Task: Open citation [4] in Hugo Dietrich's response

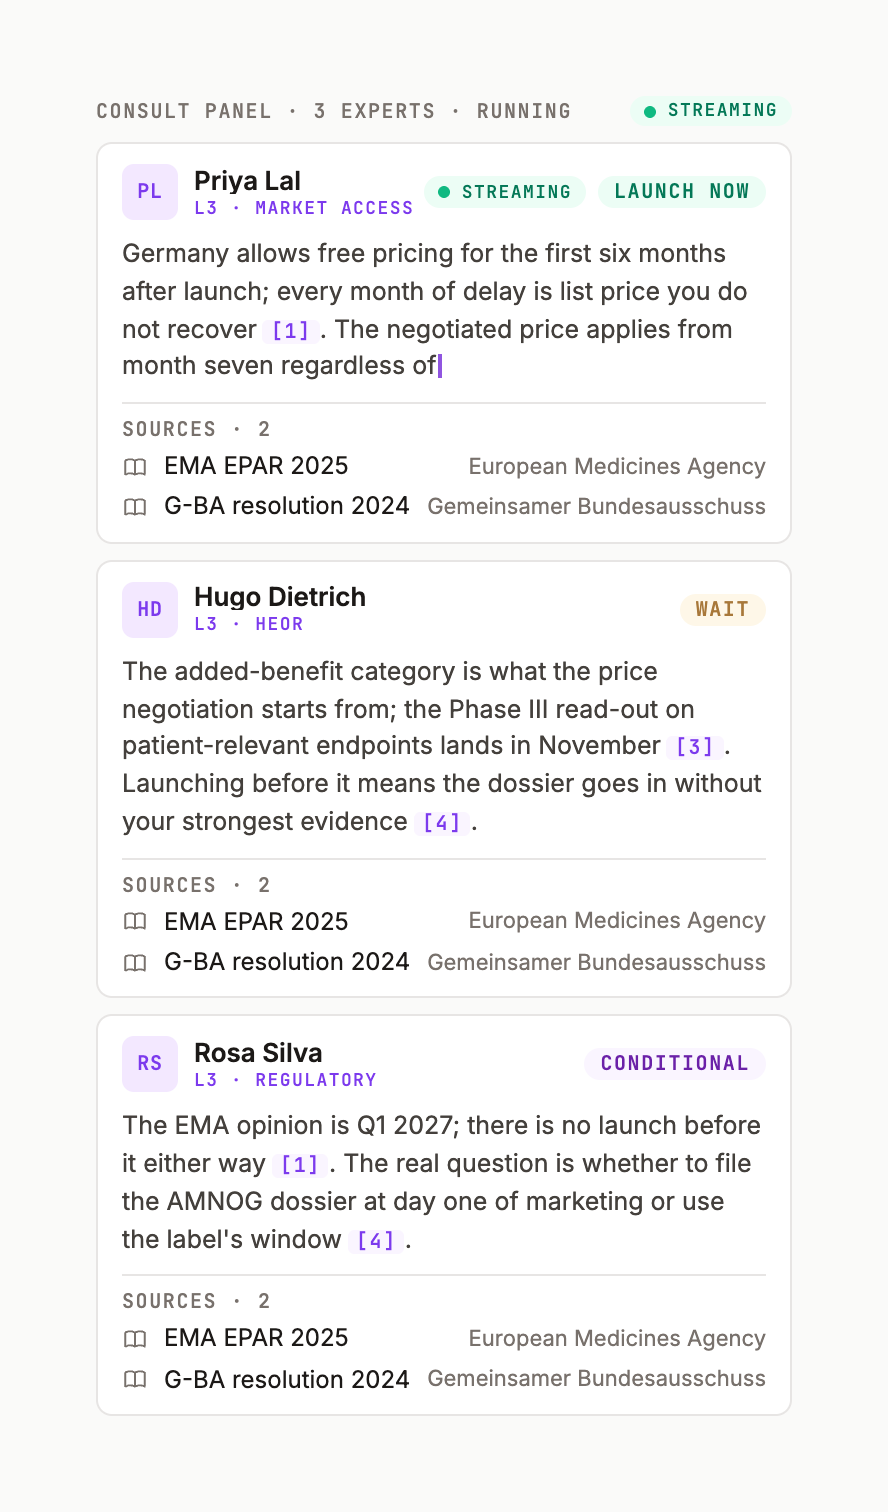Action: 442,823
